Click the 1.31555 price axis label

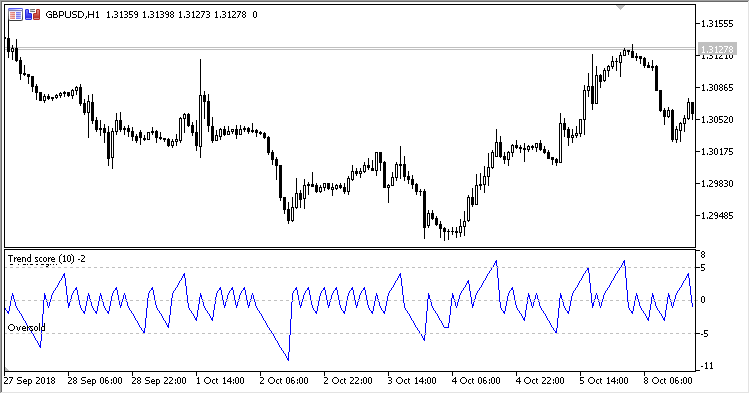pyautogui.click(x=717, y=24)
